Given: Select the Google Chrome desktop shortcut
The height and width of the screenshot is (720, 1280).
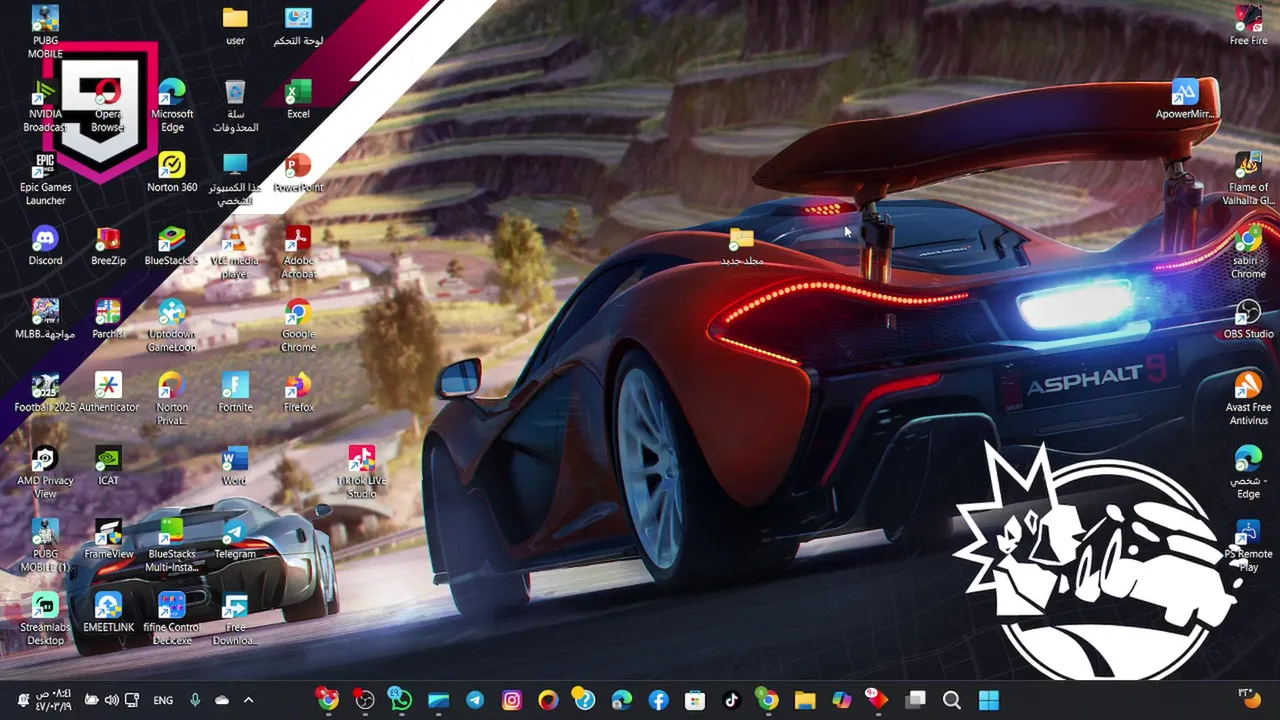Looking at the screenshot, I should (298, 325).
